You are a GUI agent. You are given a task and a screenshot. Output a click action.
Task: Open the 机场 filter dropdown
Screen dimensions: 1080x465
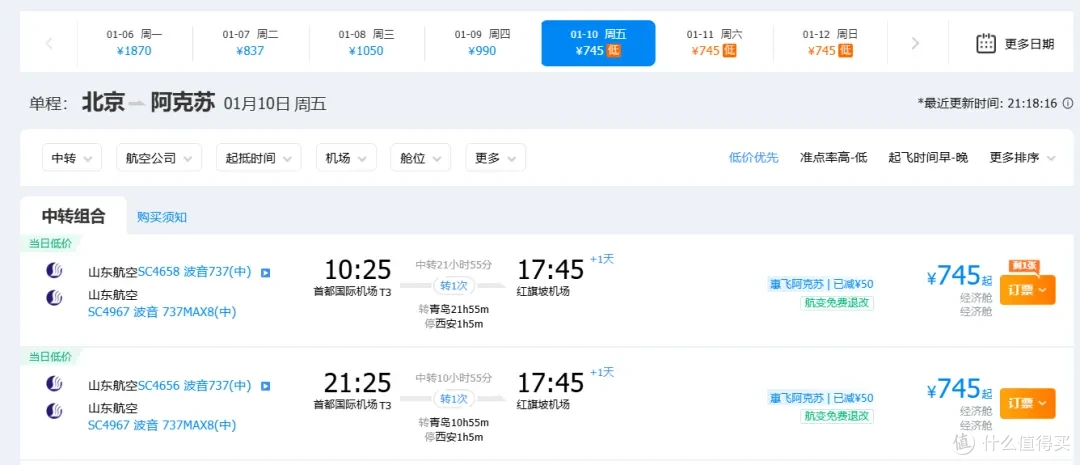coord(346,158)
